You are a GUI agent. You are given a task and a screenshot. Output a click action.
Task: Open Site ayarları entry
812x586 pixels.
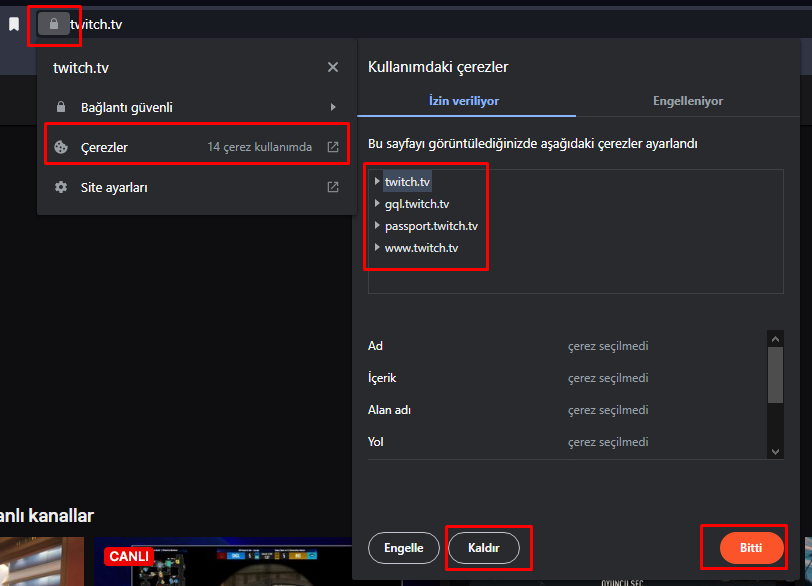pyautogui.click(x=197, y=187)
